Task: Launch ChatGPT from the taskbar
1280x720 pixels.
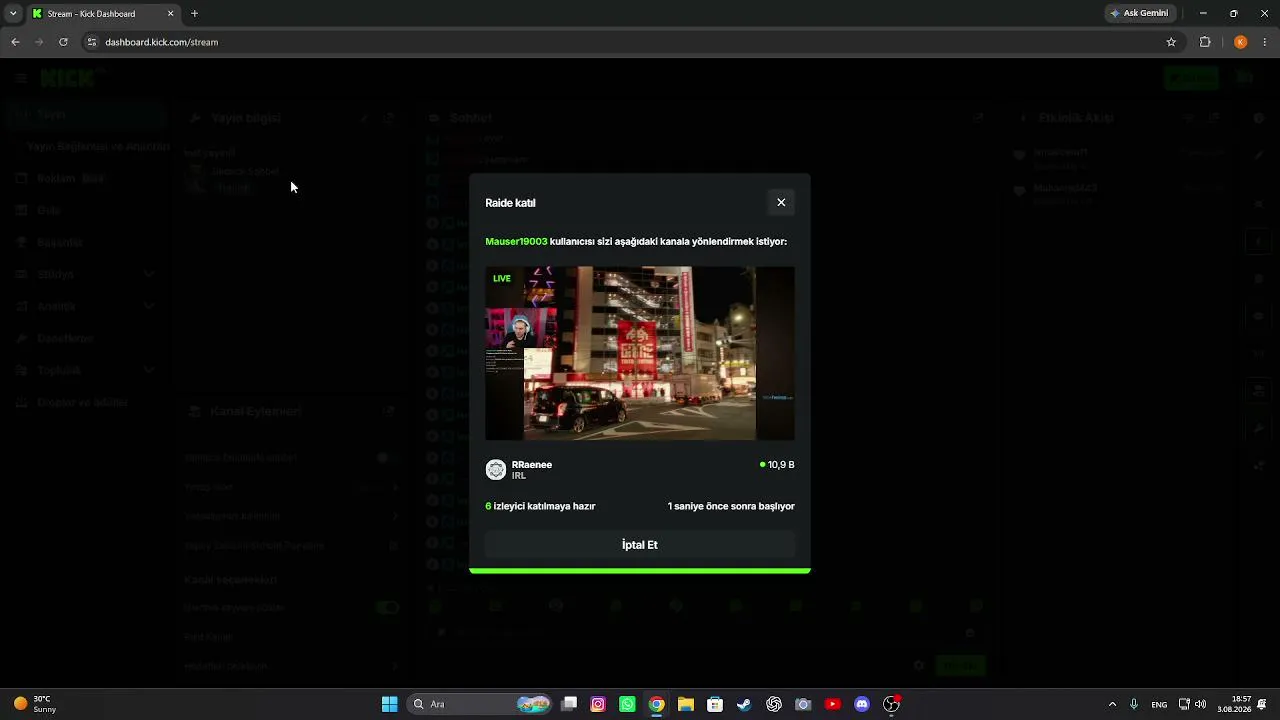Action: point(774,704)
